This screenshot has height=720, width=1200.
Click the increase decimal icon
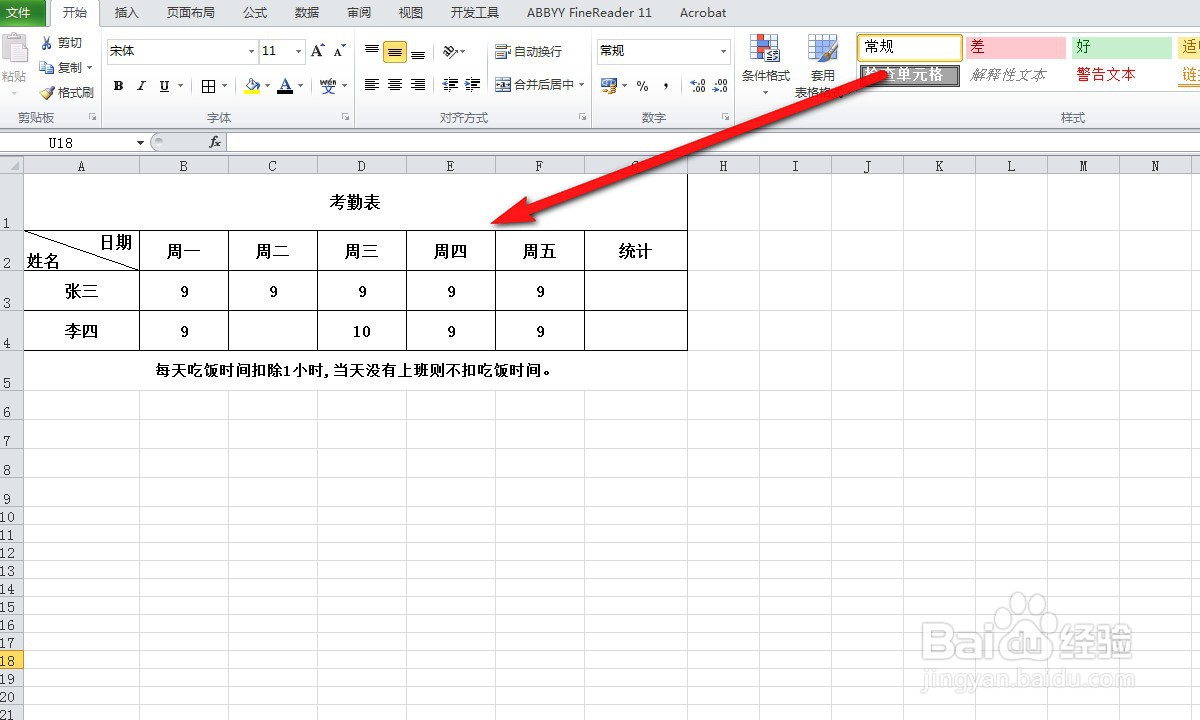tap(697, 86)
